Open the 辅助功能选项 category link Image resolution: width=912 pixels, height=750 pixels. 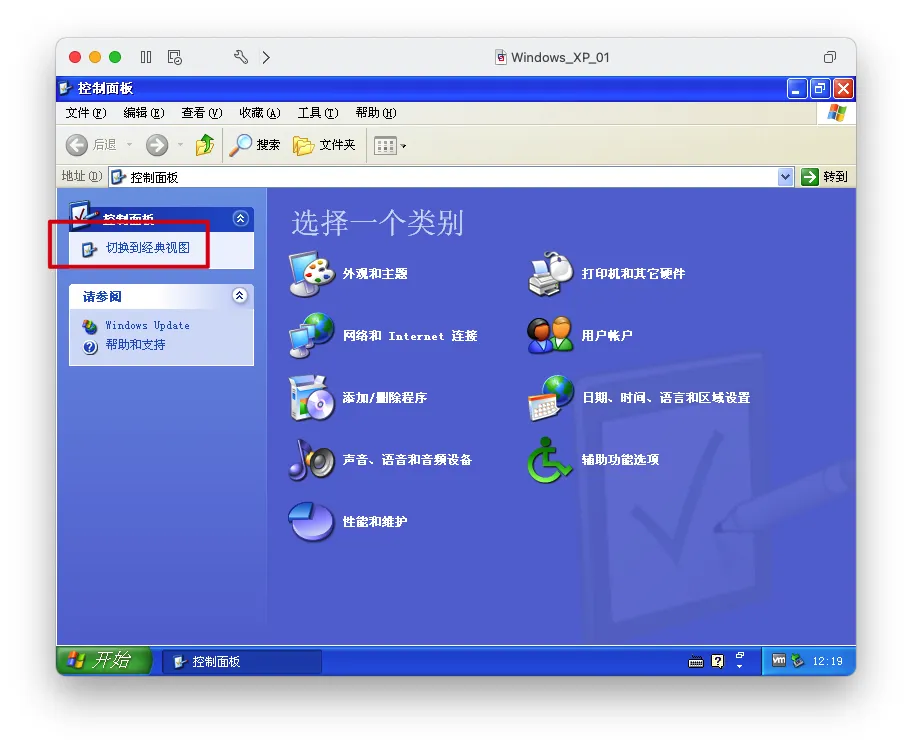point(620,460)
